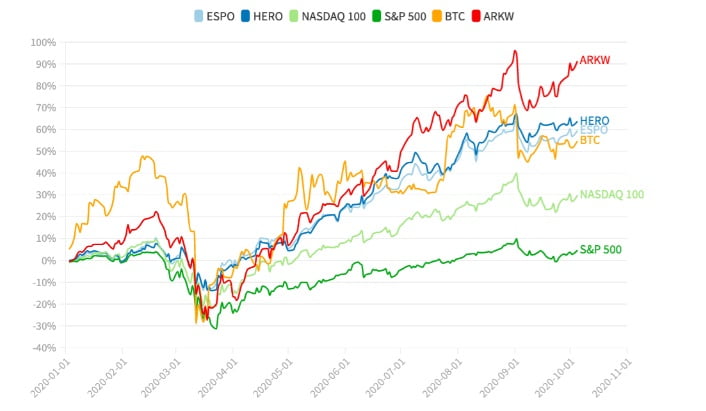The image size is (706, 411).
Task: Hide NASDAQ 100 series via legend text
Action: click(332, 16)
